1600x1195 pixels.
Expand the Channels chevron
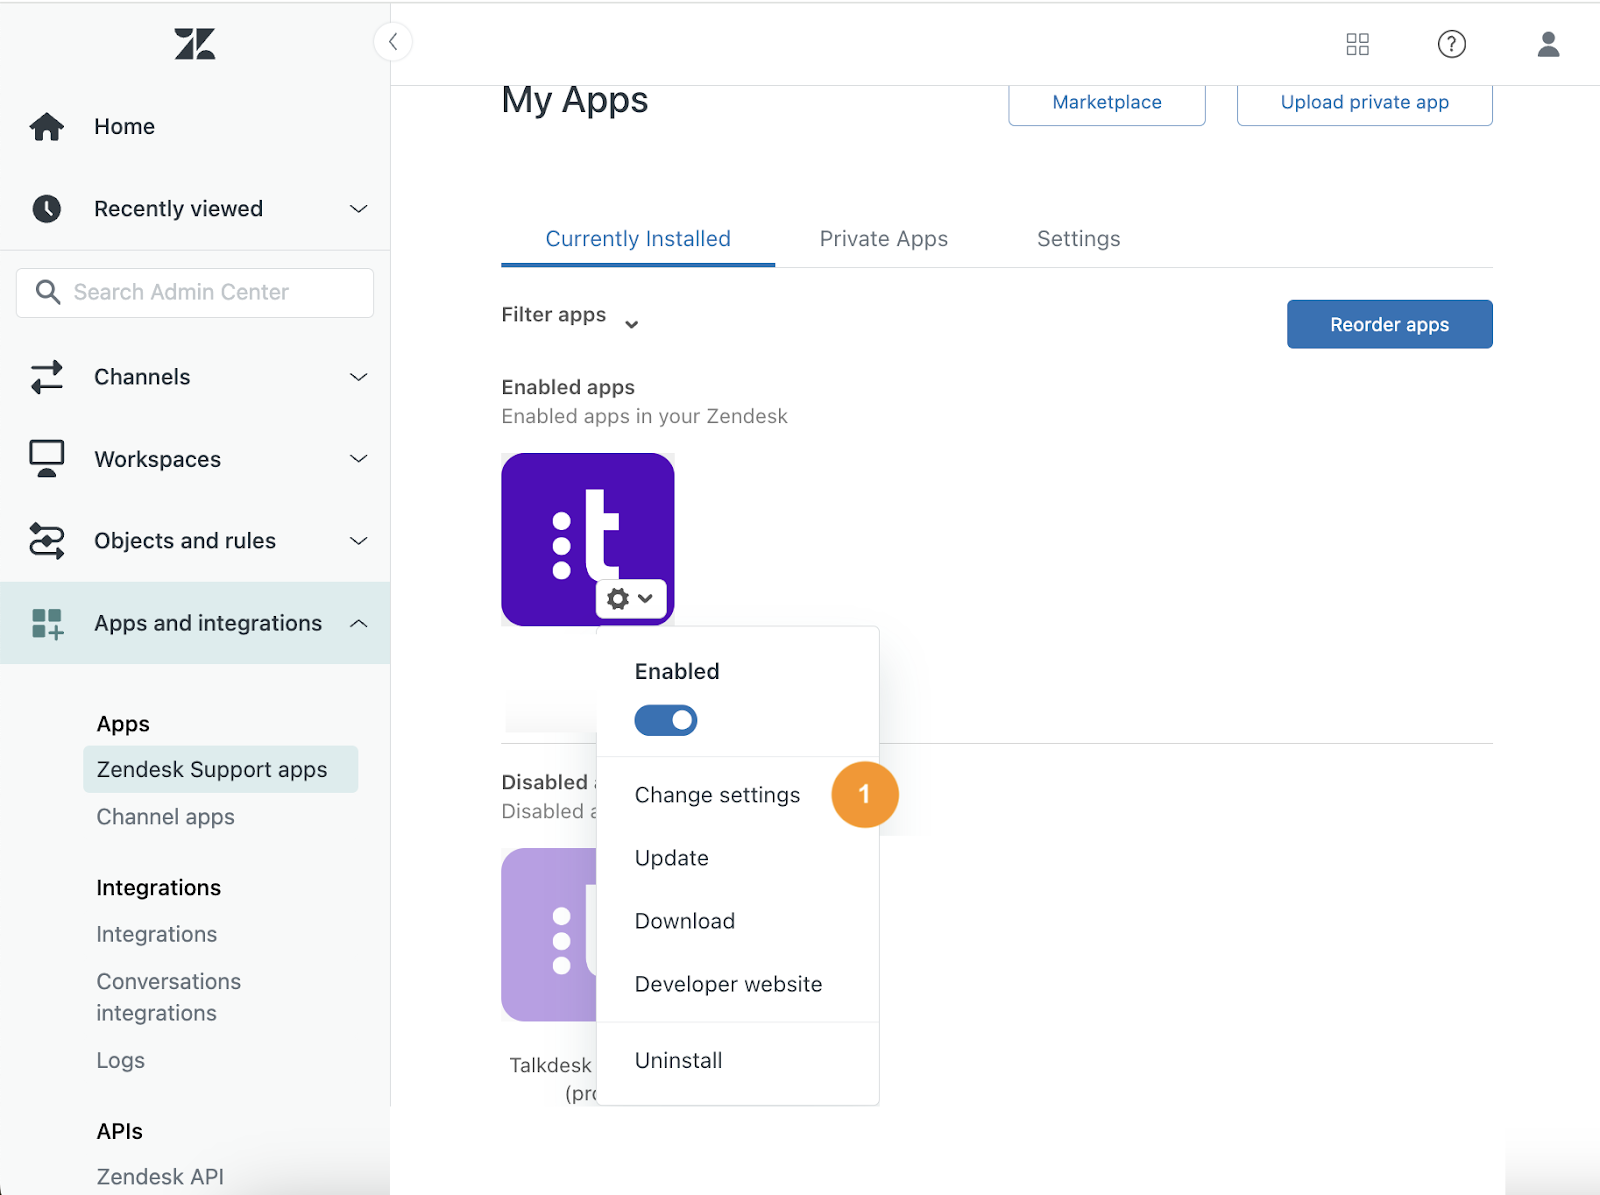[x=359, y=377]
